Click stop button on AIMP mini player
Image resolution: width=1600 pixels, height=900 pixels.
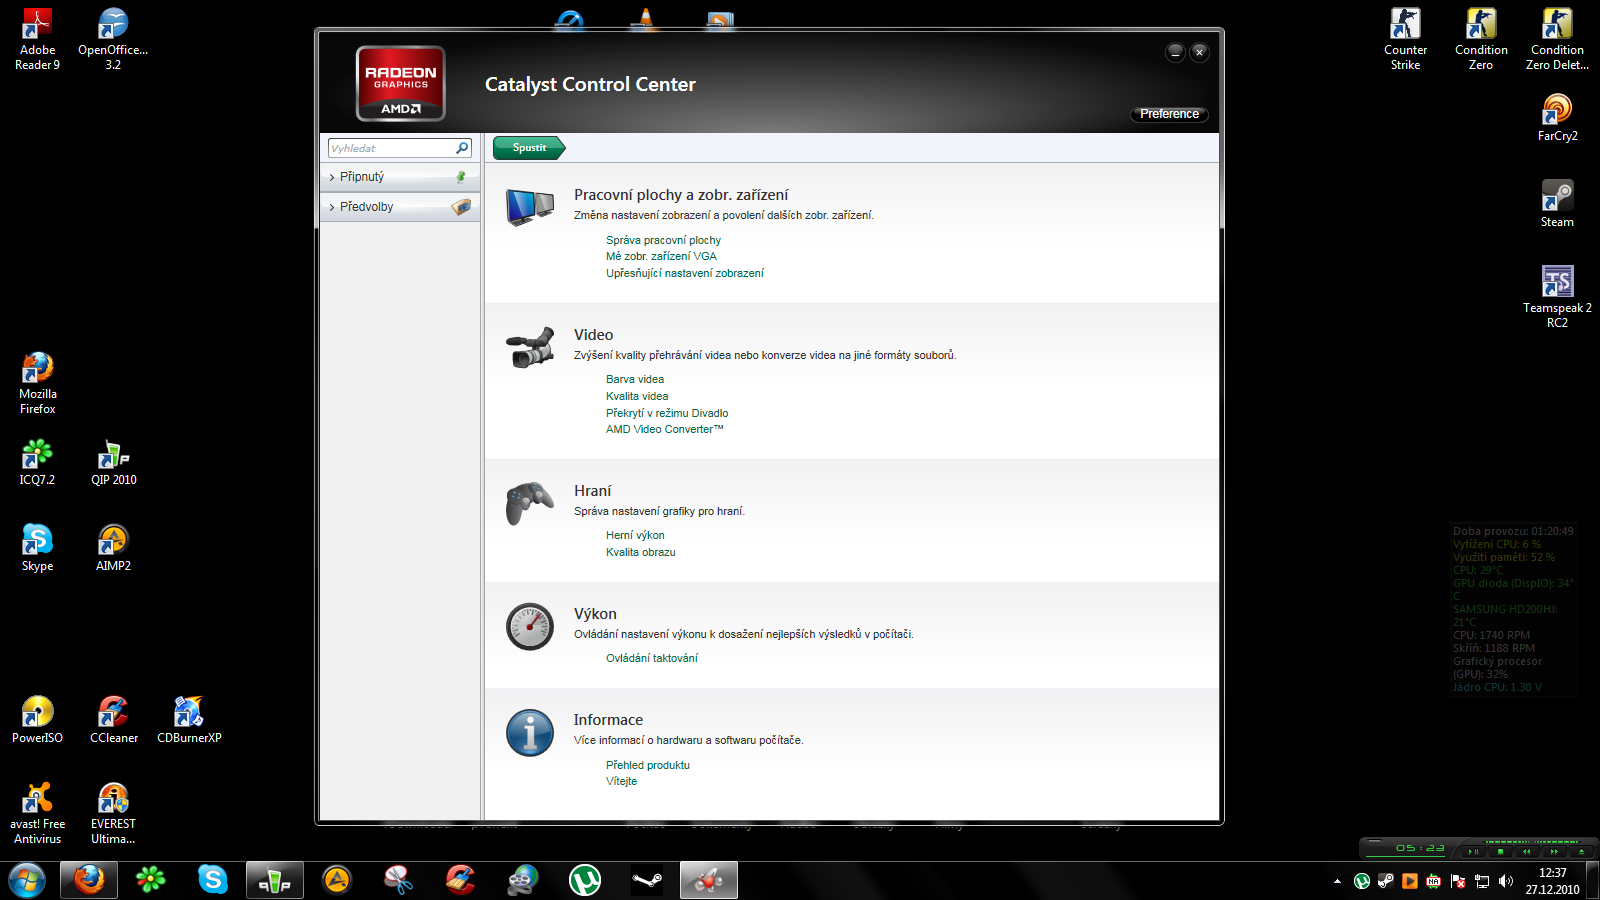point(1500,852)
